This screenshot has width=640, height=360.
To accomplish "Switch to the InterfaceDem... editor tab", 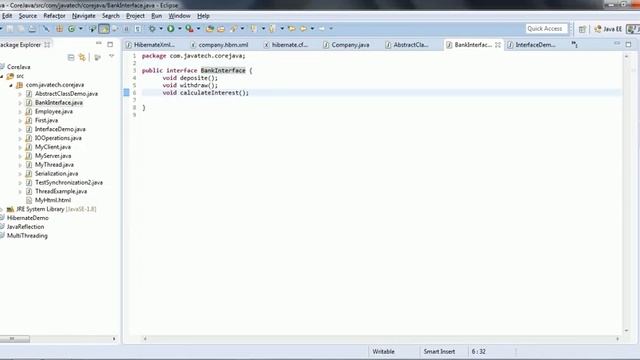I will click(x=531, y=45).
